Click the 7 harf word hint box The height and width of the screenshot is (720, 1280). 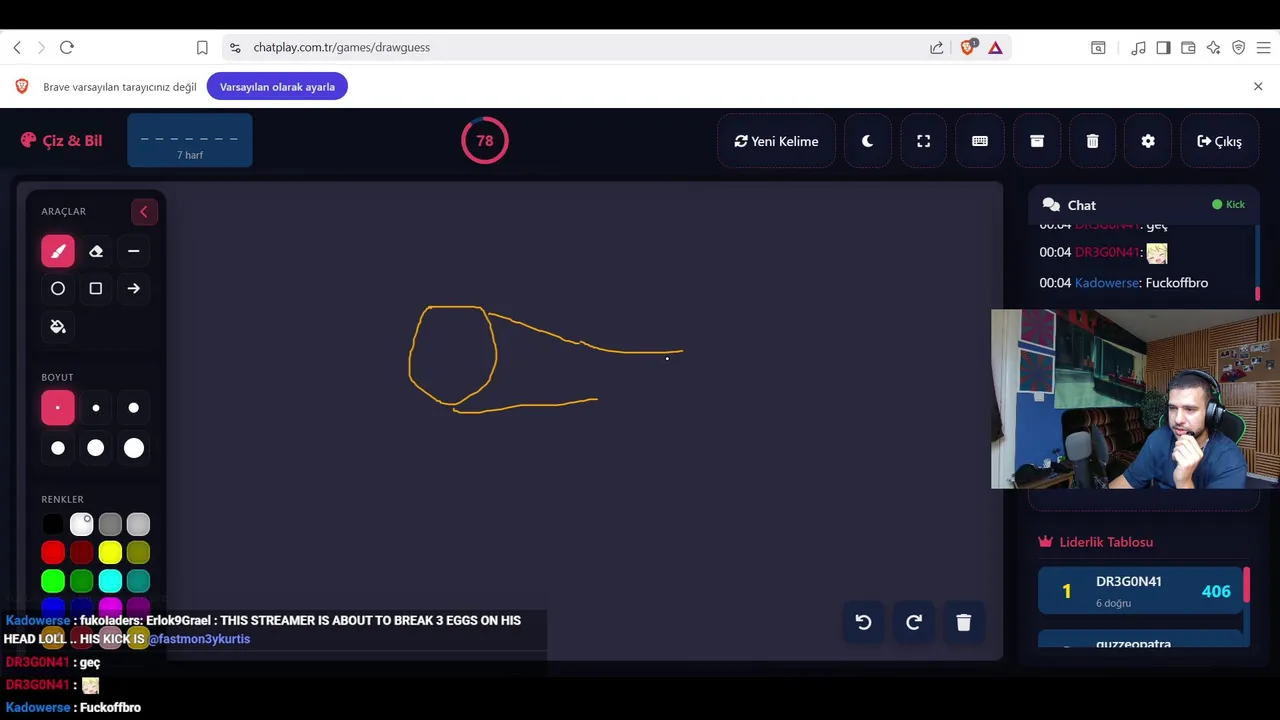tap(190, 140)
